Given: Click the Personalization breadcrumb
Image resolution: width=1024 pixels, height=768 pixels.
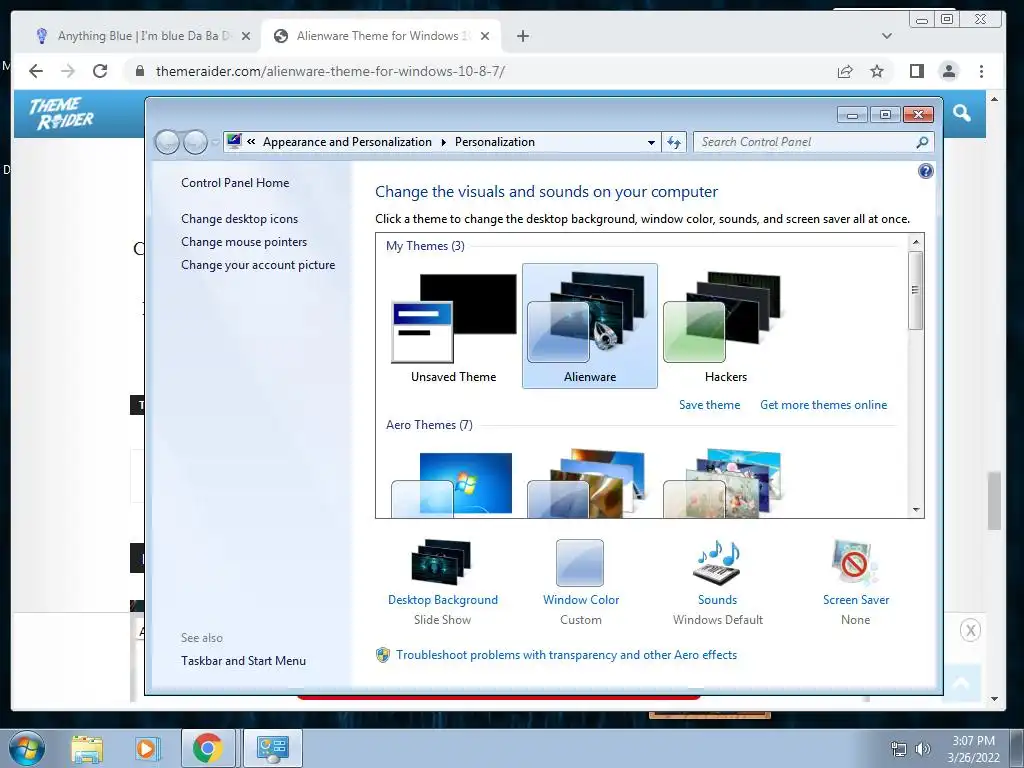Looking at the screenshot, I should tap(495, 142).
